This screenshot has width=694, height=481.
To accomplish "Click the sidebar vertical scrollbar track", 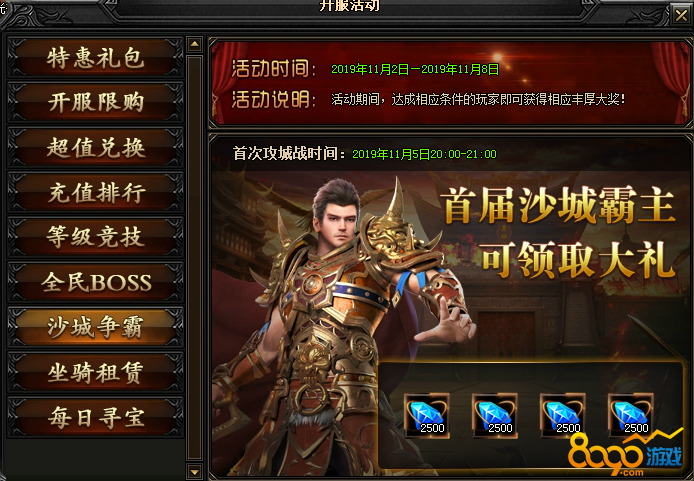I will point(194,258).
